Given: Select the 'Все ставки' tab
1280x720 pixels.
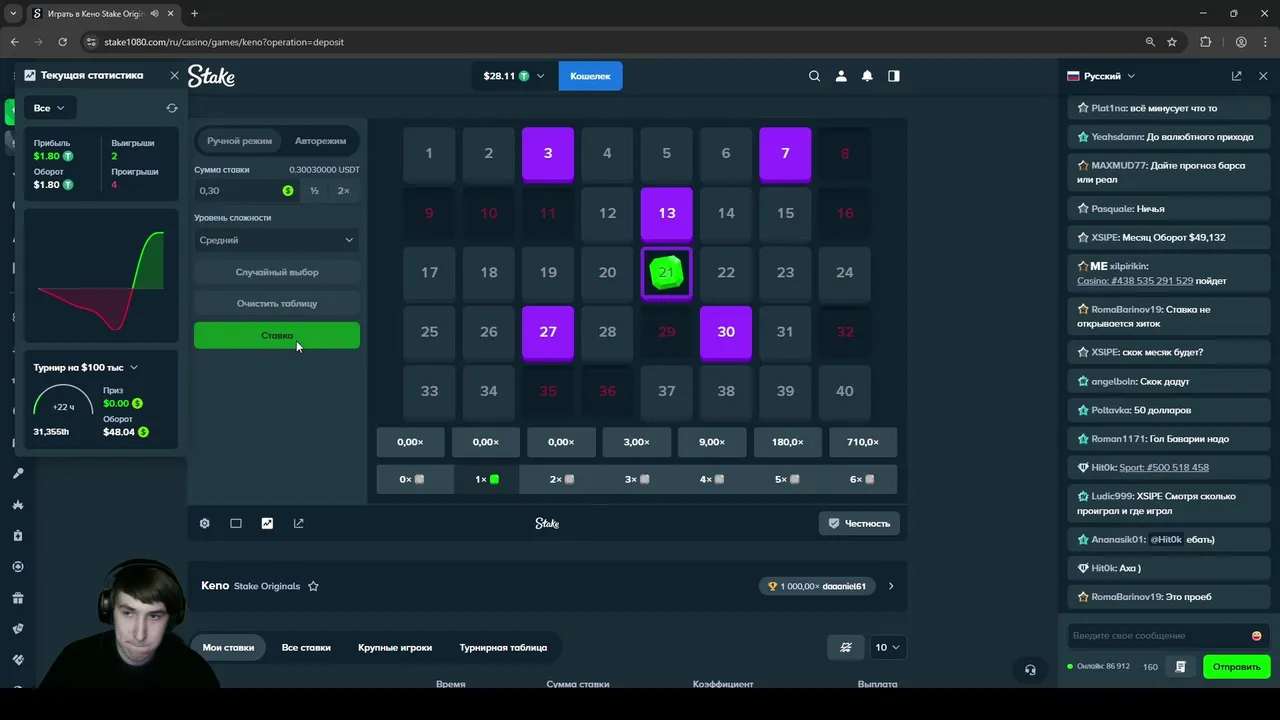Looking at the screenshot, I should tap(306, 647).
